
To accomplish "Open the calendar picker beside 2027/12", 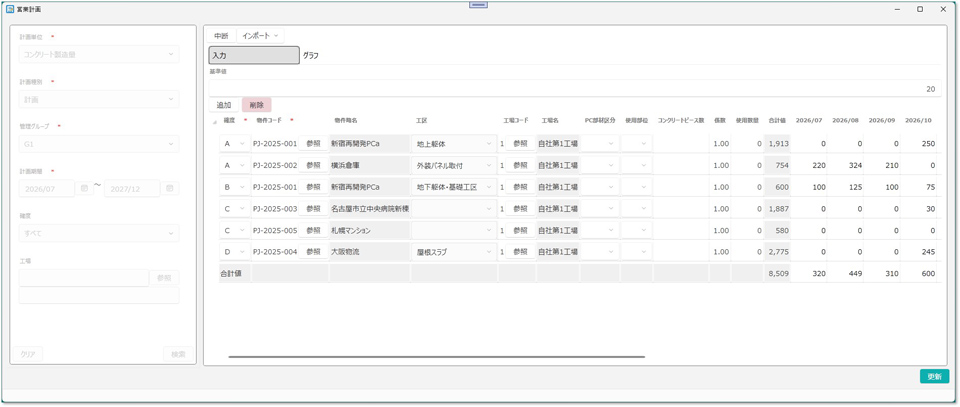I will click(170, 189).
